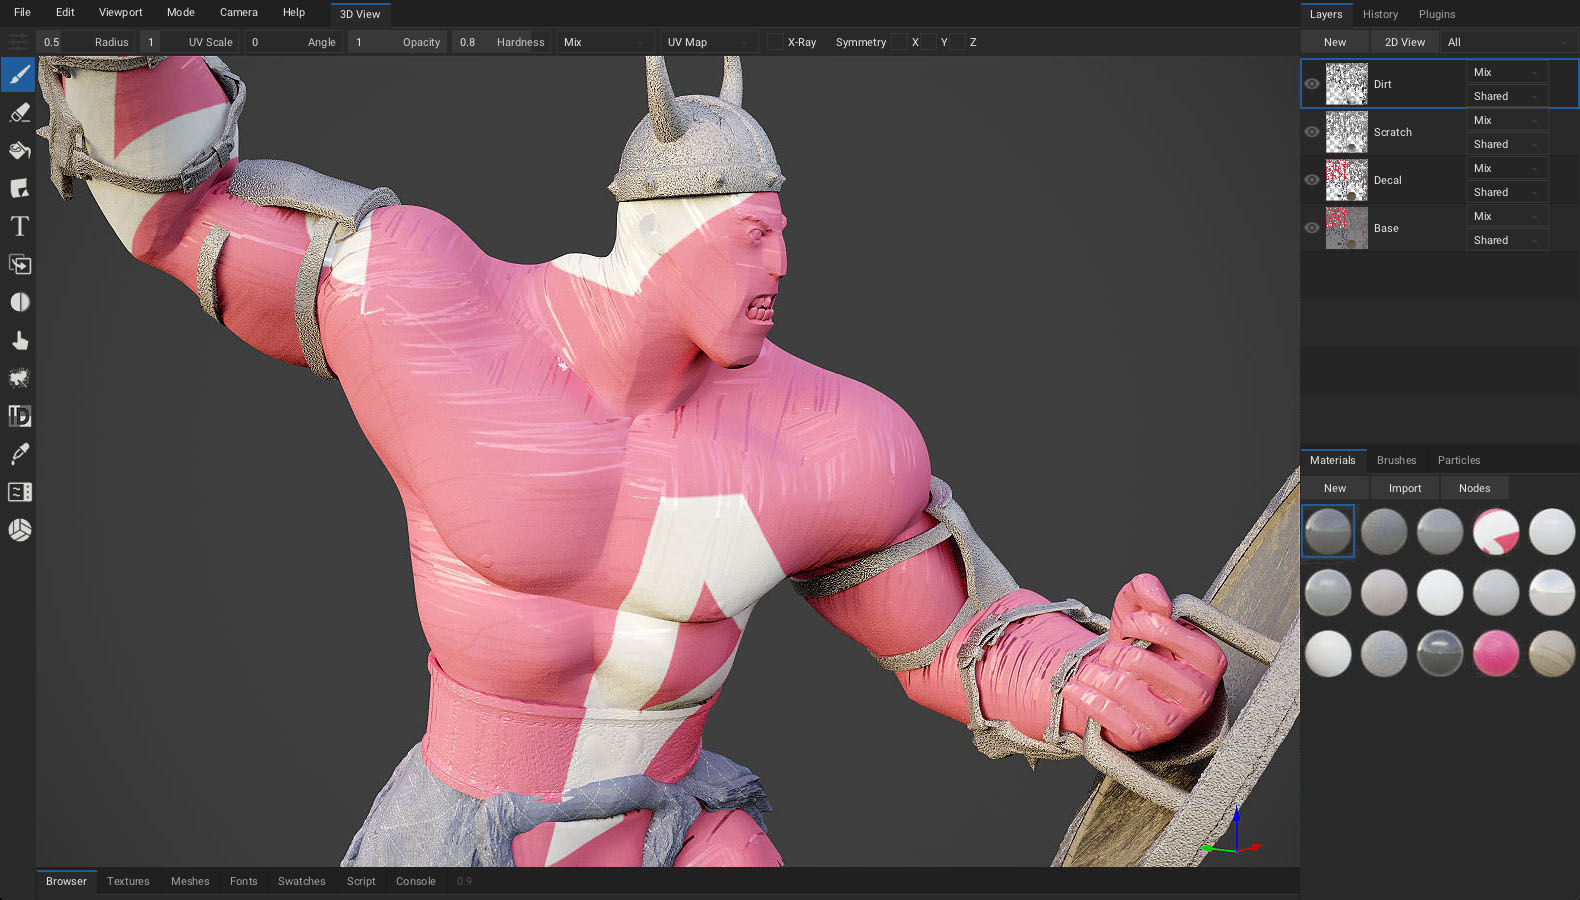
Task: Open the Viewport menu
Action: tap(120, 13)
